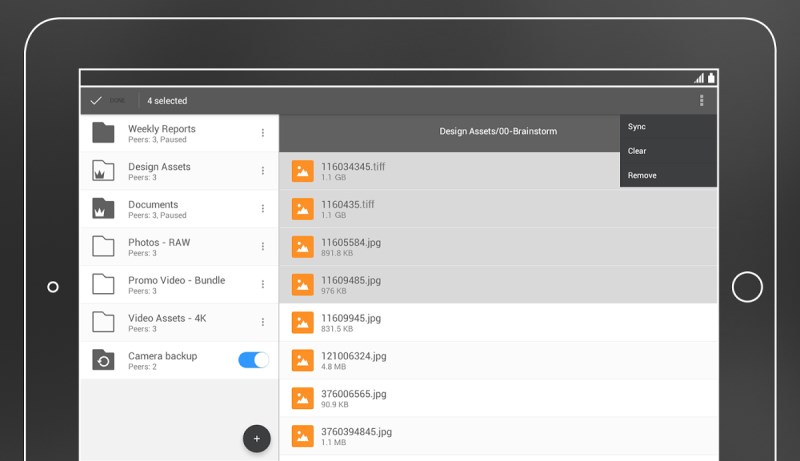Click the Camera backup sync folder icon
The image size is (800, 461).
[x=103, y=360]
